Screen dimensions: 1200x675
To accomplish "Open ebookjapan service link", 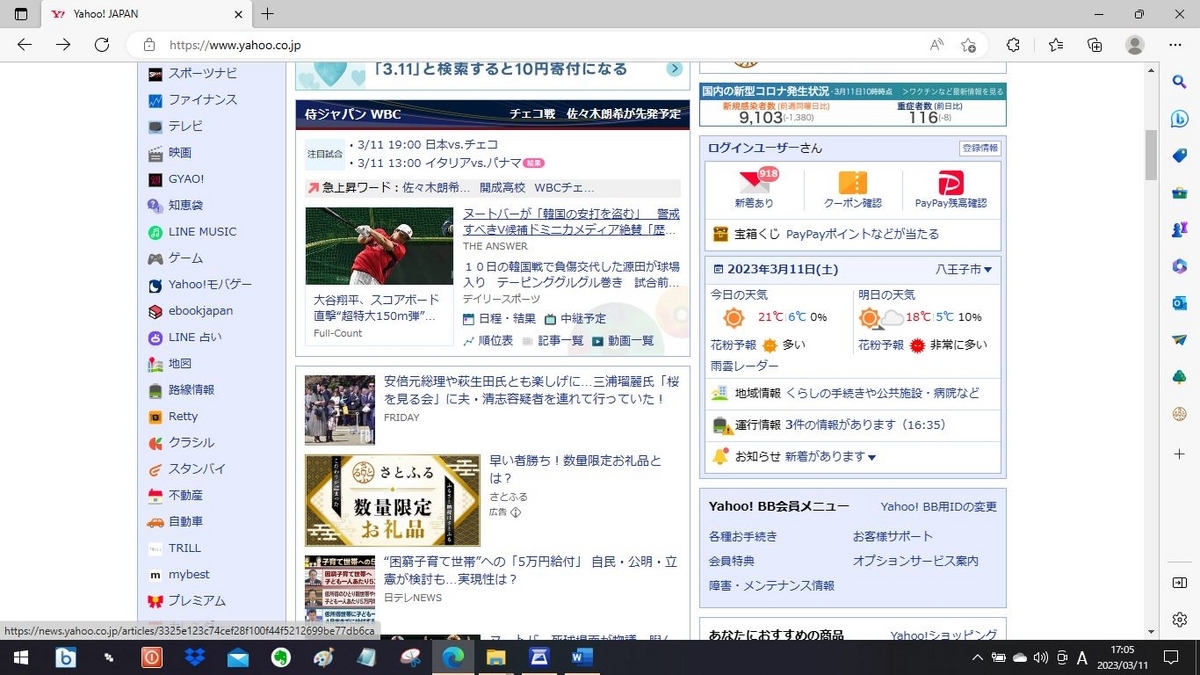I will (x=200, y=311).
